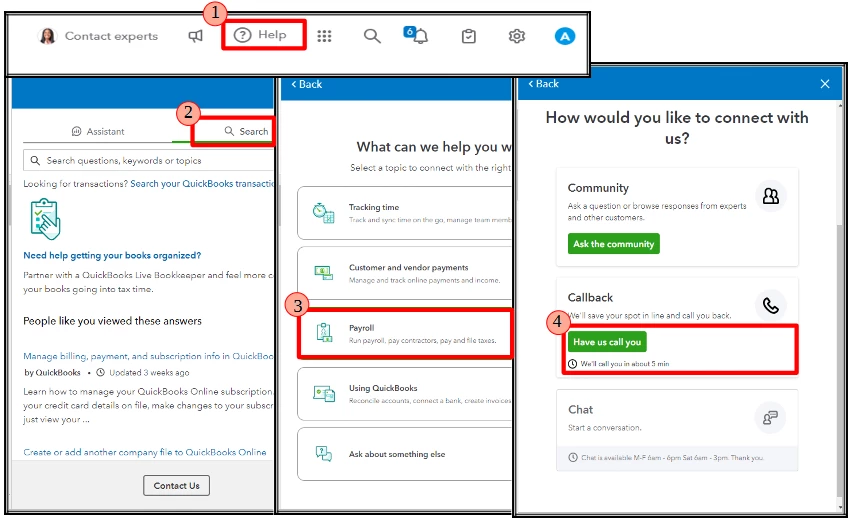This screenshot has height=521, width=851.
Task: Select Ask about something else topic
Action: 404,454
